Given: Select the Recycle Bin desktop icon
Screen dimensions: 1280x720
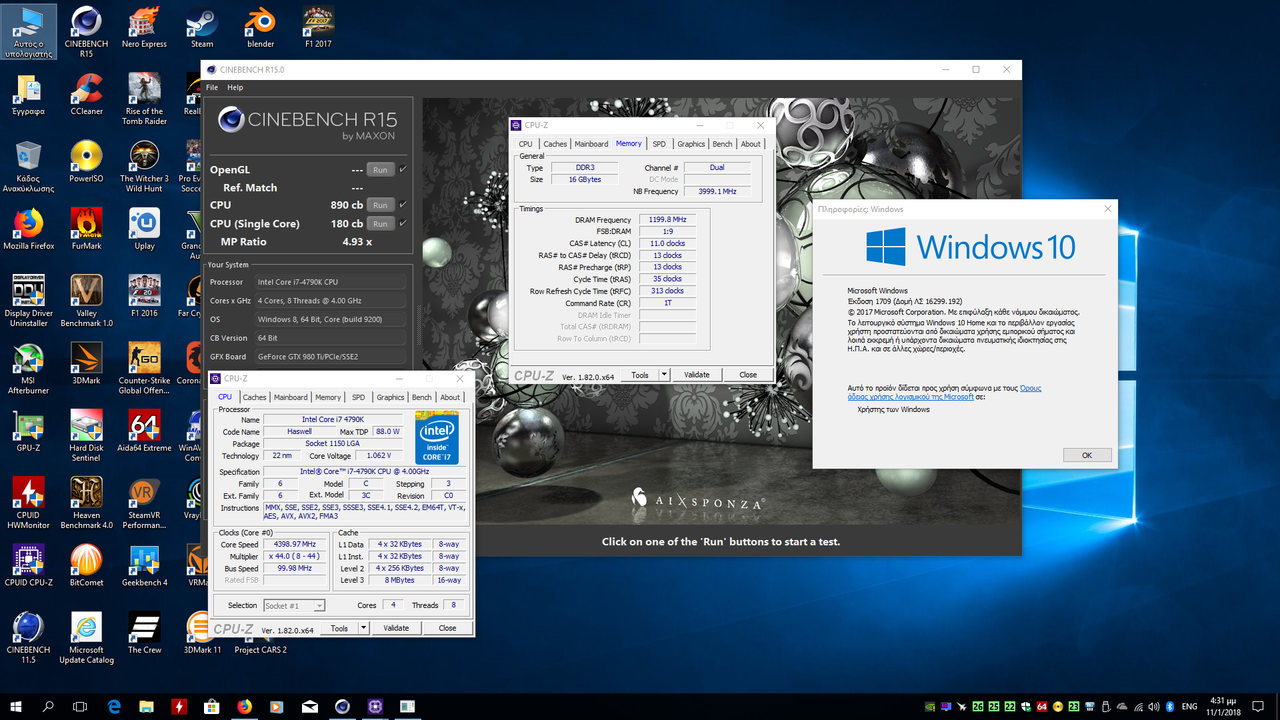Looking at the screenshot, I should 29,167.
